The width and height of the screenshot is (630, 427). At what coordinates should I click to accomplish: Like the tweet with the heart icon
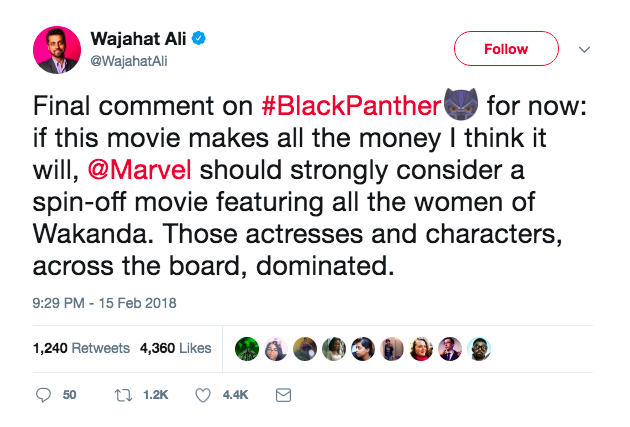pyautogui.click(x=202, y=395)
